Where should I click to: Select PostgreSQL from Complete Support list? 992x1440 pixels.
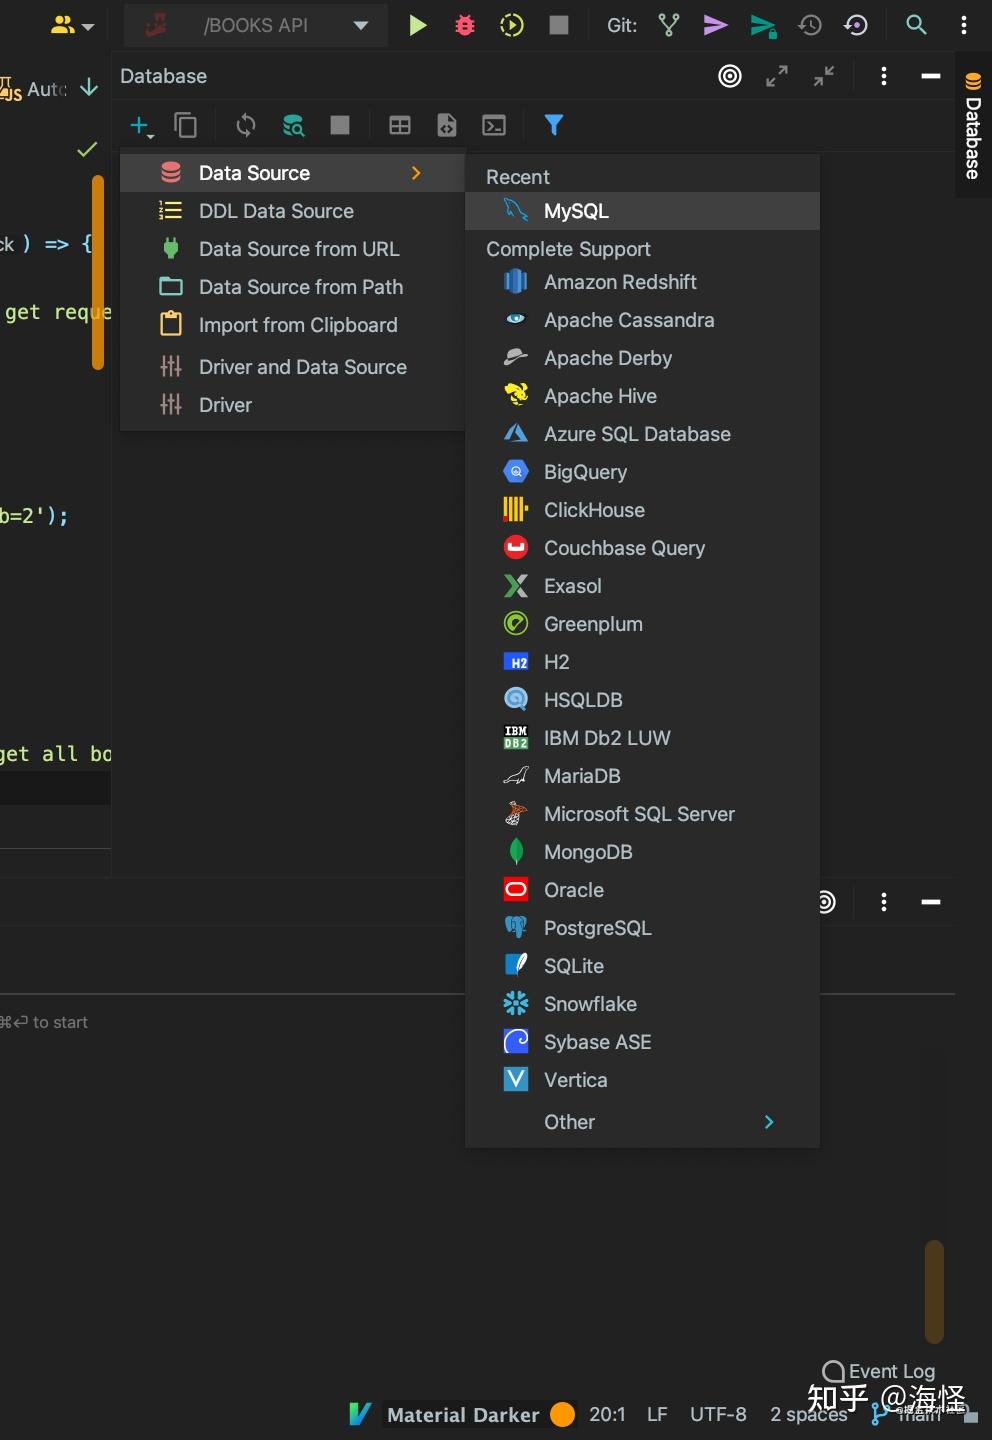pos(597,928)
